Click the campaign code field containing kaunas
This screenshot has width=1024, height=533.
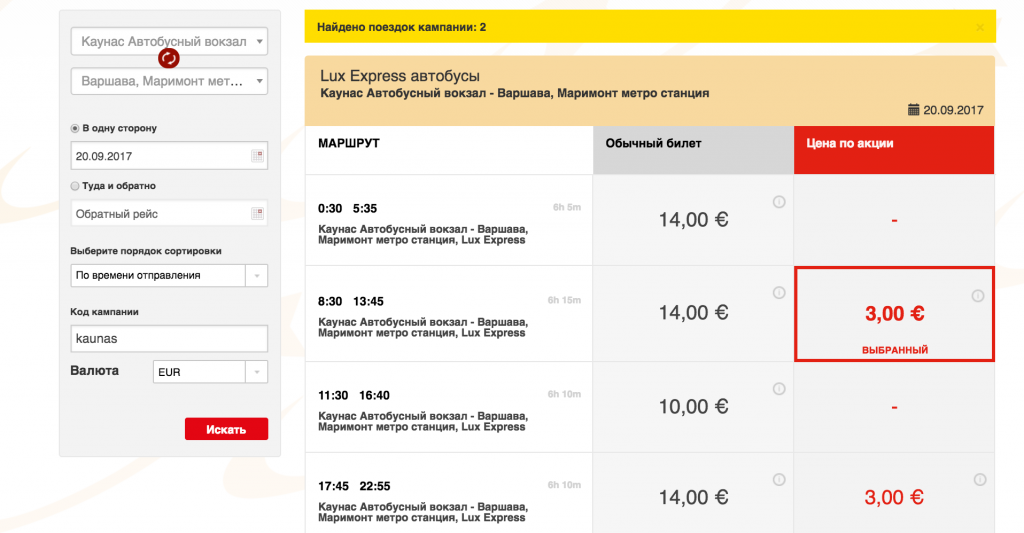click(169, 338)
